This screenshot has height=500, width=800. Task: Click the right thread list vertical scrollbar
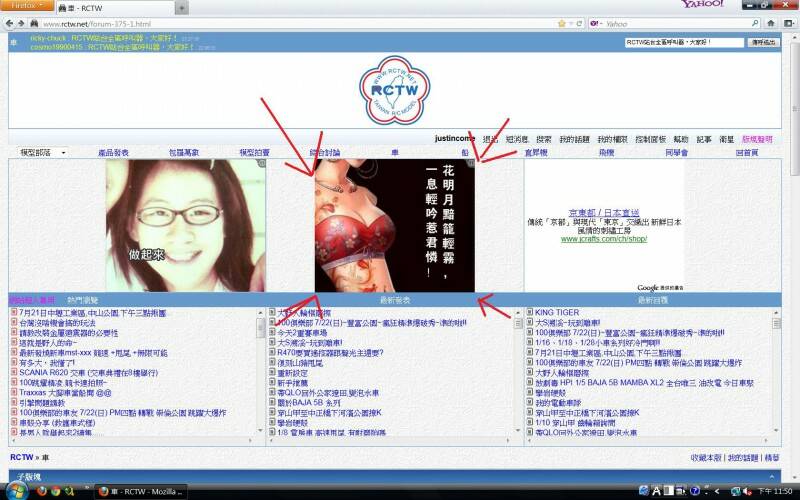pos(777,371)
